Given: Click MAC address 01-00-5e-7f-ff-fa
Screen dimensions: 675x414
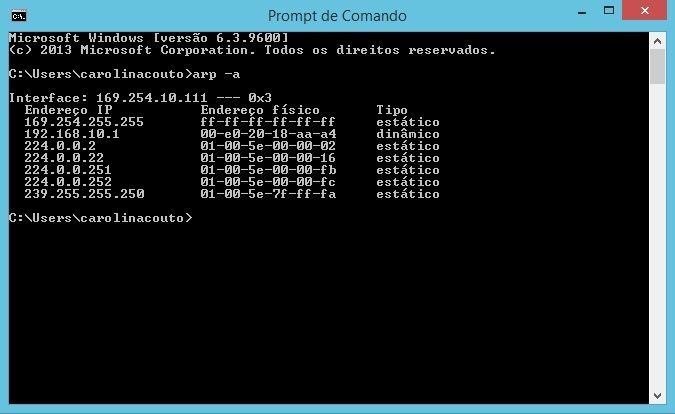Looking at the screenshot, I should click(x=268, y=194).
